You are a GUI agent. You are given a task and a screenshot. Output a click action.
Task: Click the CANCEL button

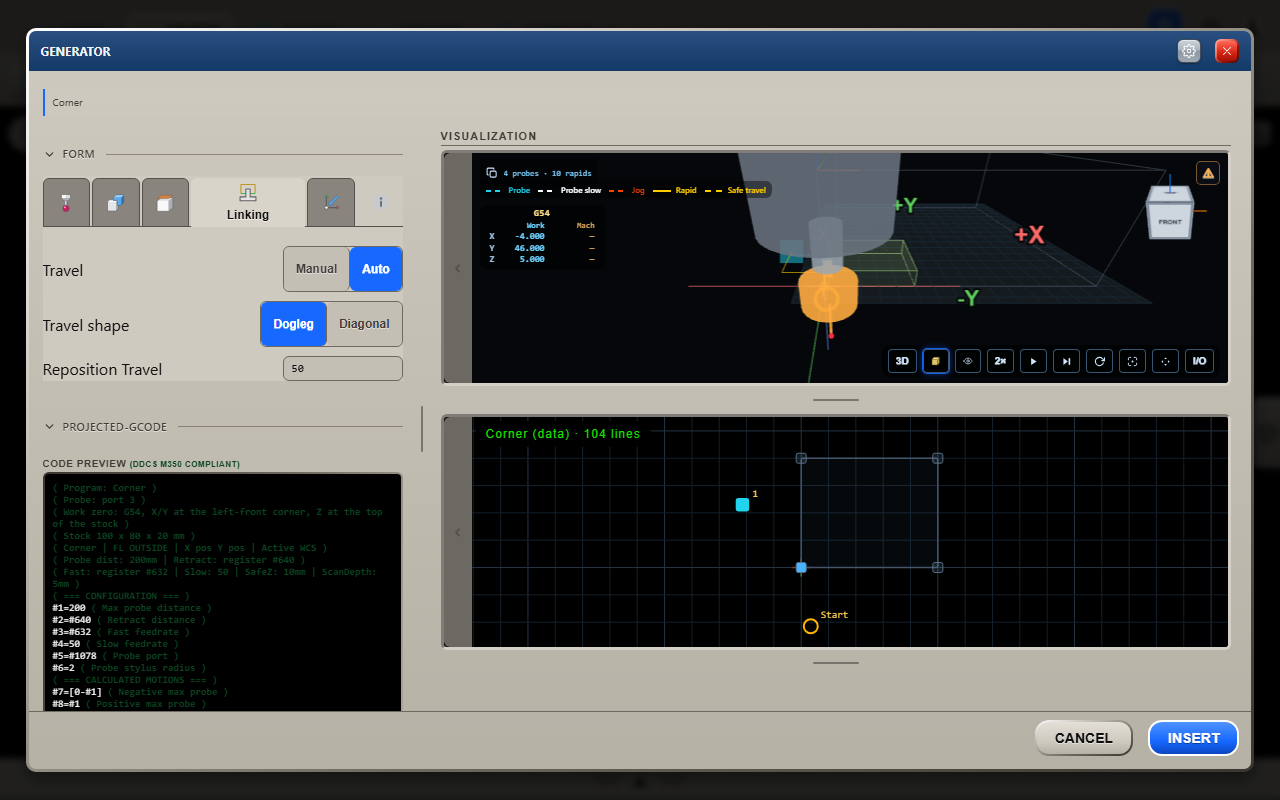[x=1083, y=738]
